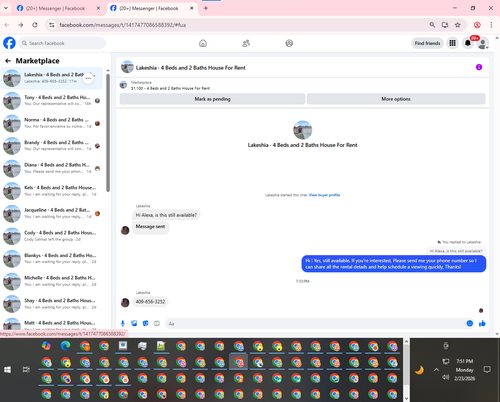
Task: Open Cody's 4 Beds and 2 Baths chat
Action: pos(52,236)
